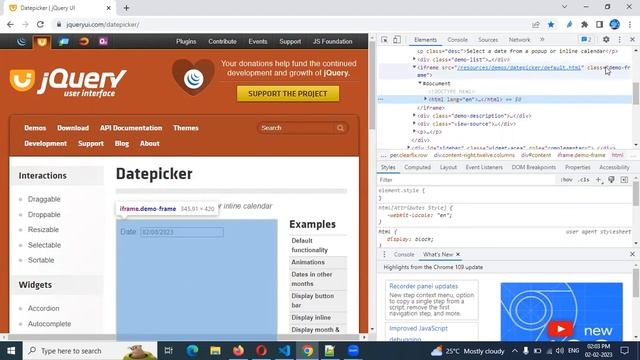640x360 pixels.
Task: Open the Computed styles tab
Action: pos(417,167)
